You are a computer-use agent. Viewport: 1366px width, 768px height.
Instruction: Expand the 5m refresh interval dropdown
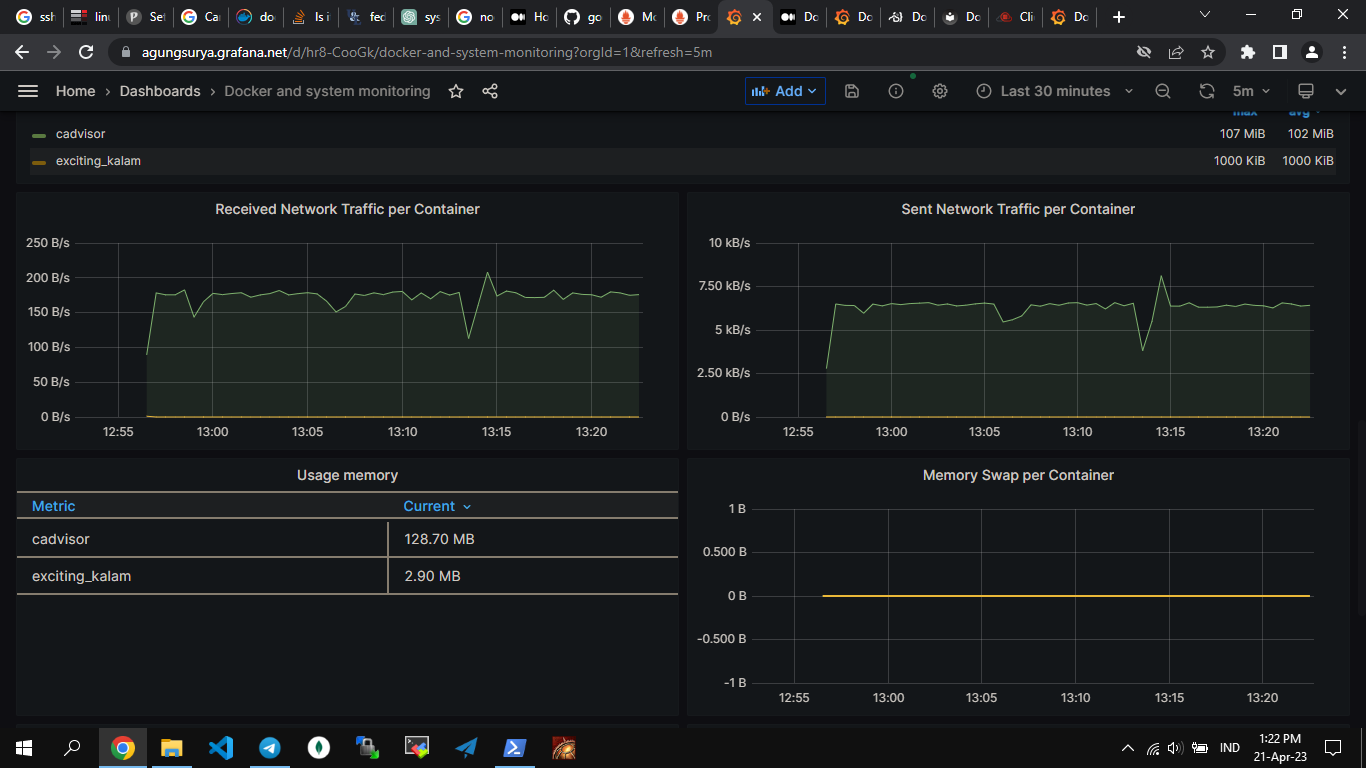tap(1251, 91)
